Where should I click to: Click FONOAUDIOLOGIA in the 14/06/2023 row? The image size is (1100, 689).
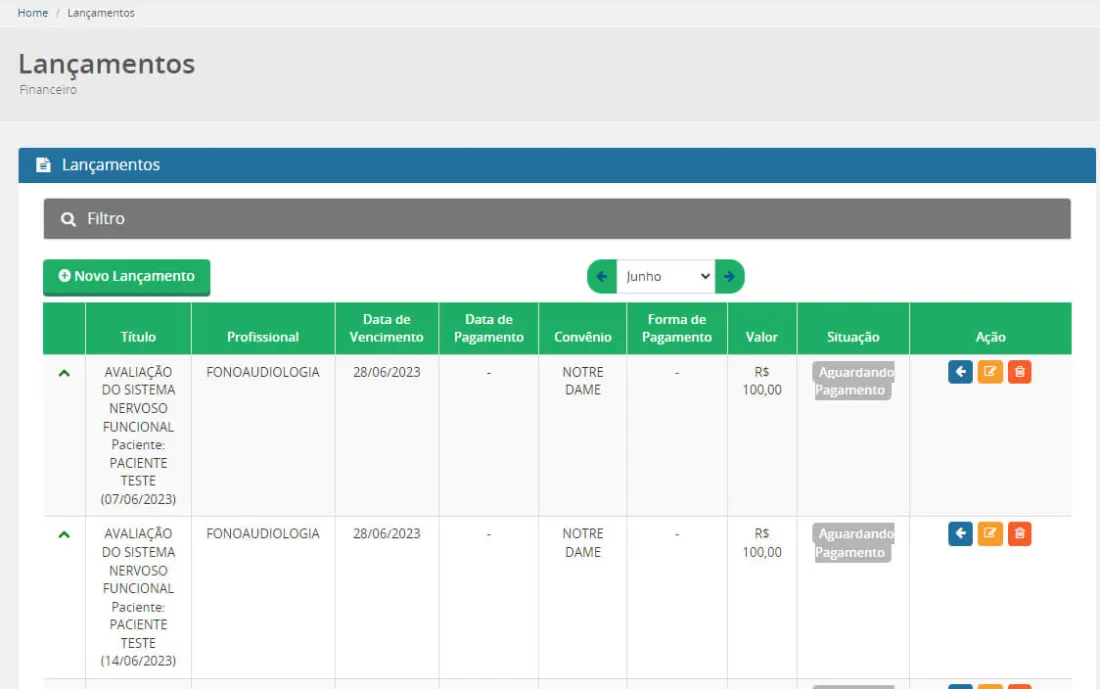click(x=263, y=534)
